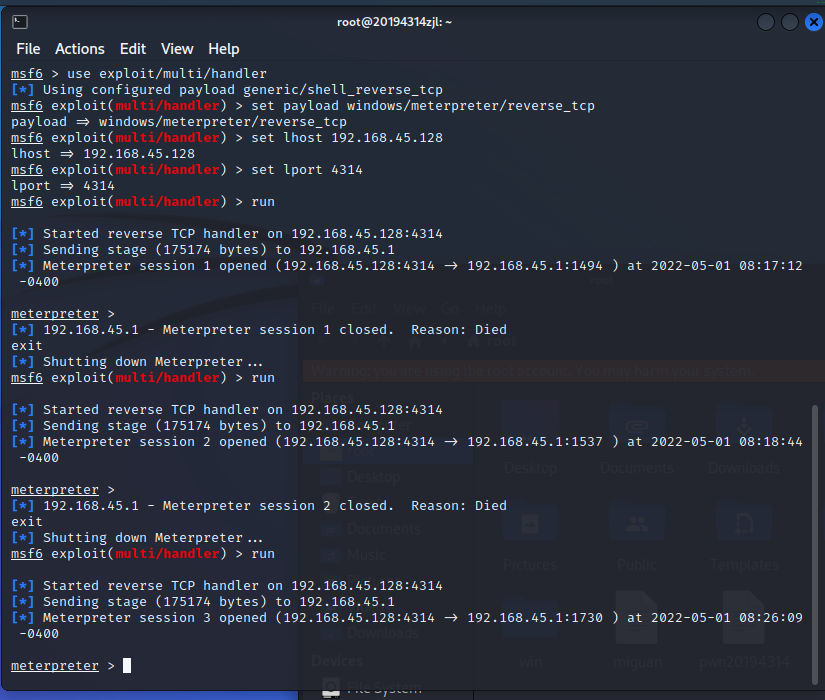The height and width of the screenshot is (700, 825).
Task: Click 'lport ⇒ 4314' output line
Action: (x=63, y=186)
